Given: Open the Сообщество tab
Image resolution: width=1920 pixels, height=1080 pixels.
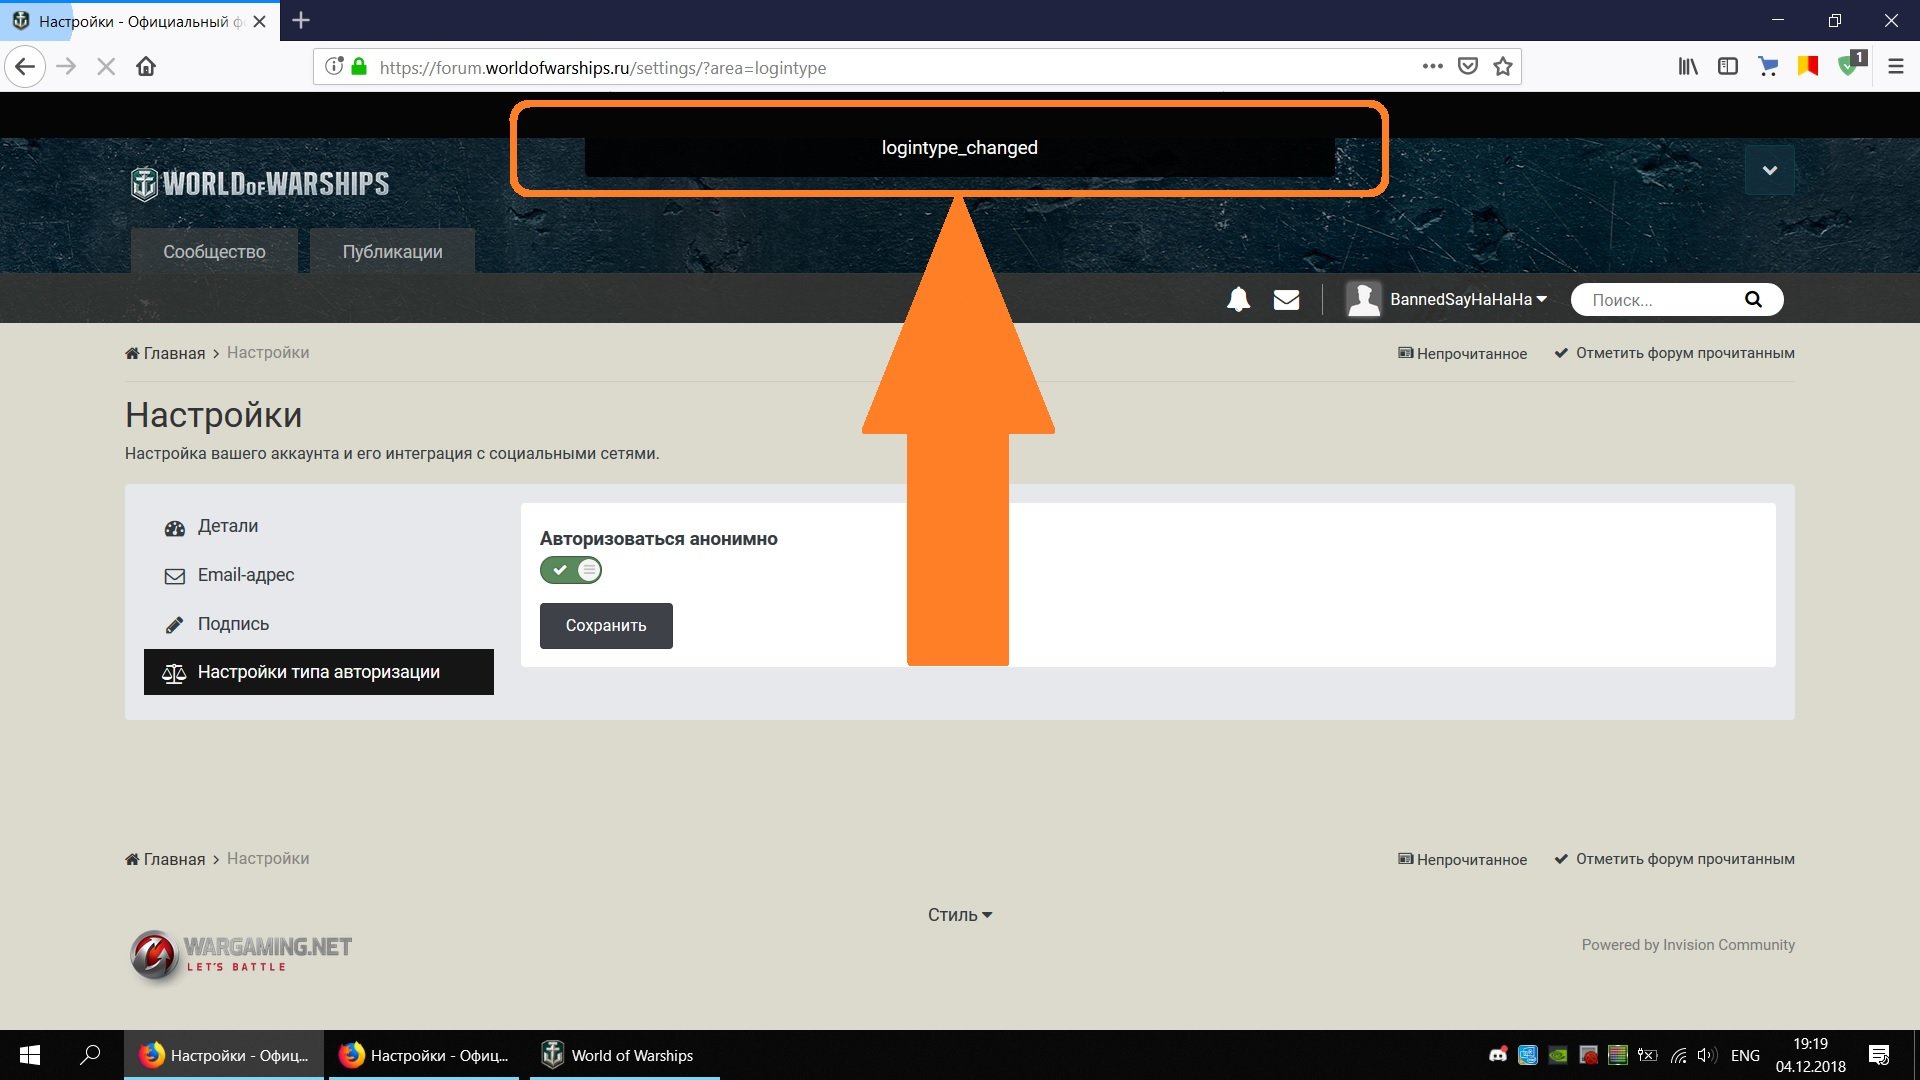Looking at the screenshot, I should pos(214,251).
